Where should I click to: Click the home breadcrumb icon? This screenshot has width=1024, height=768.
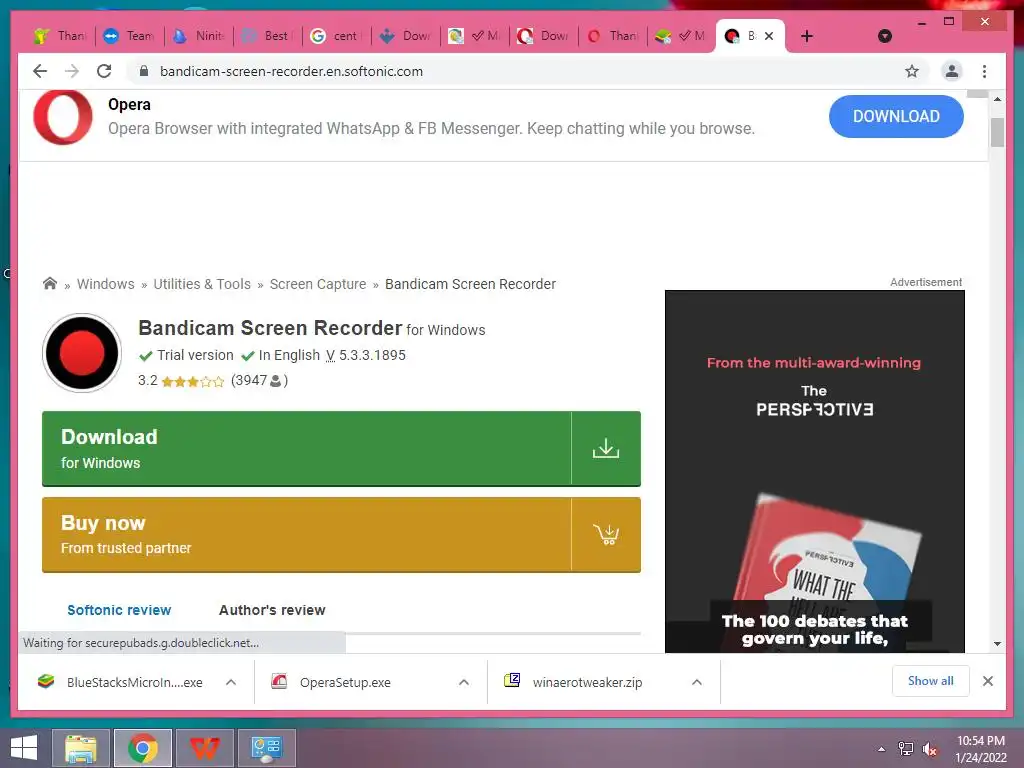[x=50, y=283]
